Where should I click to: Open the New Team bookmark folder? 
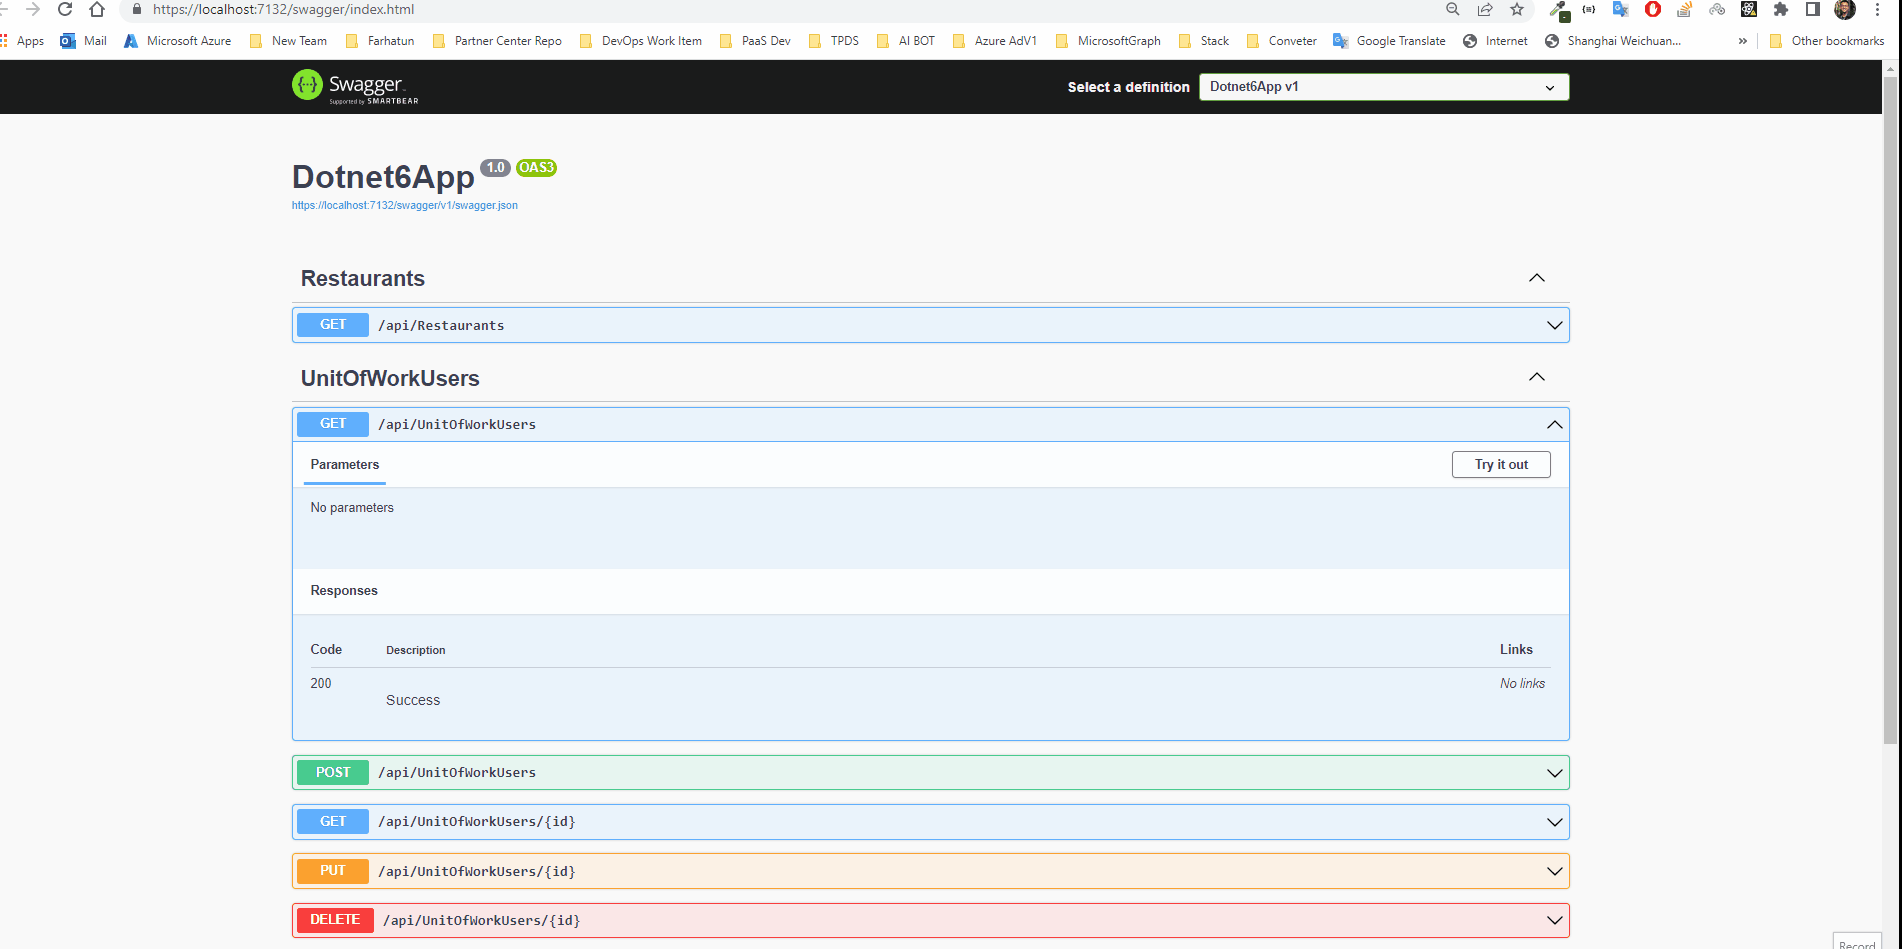(x=288, y=41)
